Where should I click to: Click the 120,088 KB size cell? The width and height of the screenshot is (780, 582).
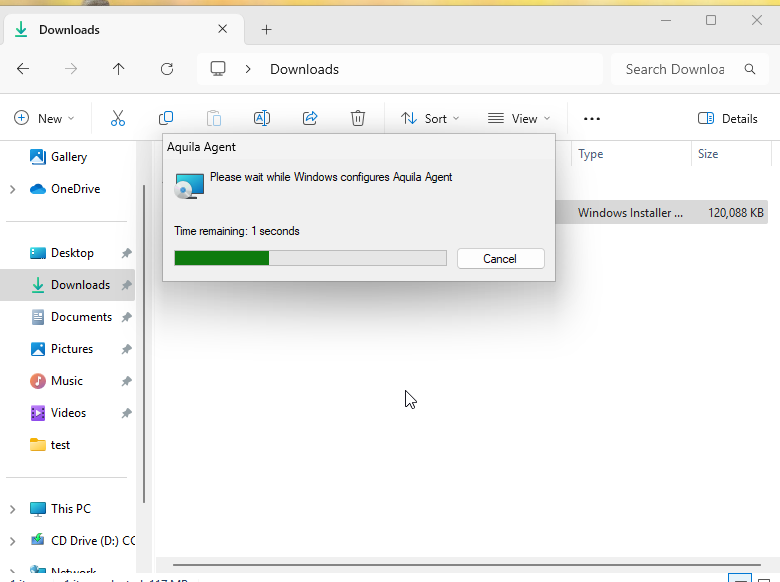(736, 213)
